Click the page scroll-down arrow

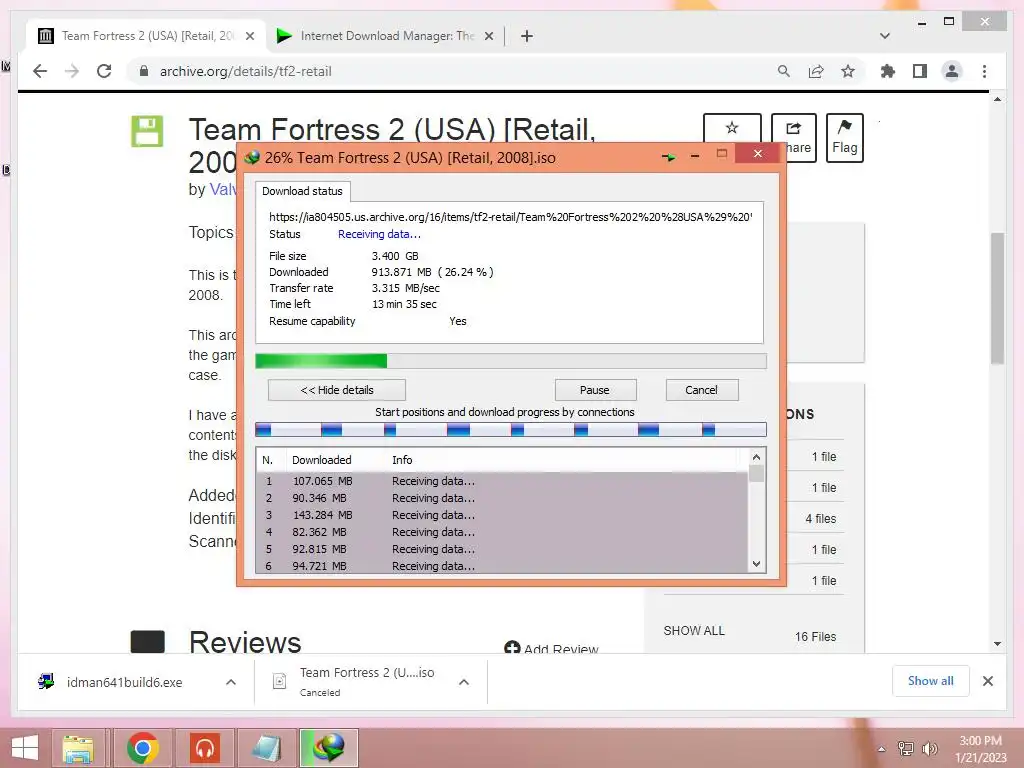997,644
